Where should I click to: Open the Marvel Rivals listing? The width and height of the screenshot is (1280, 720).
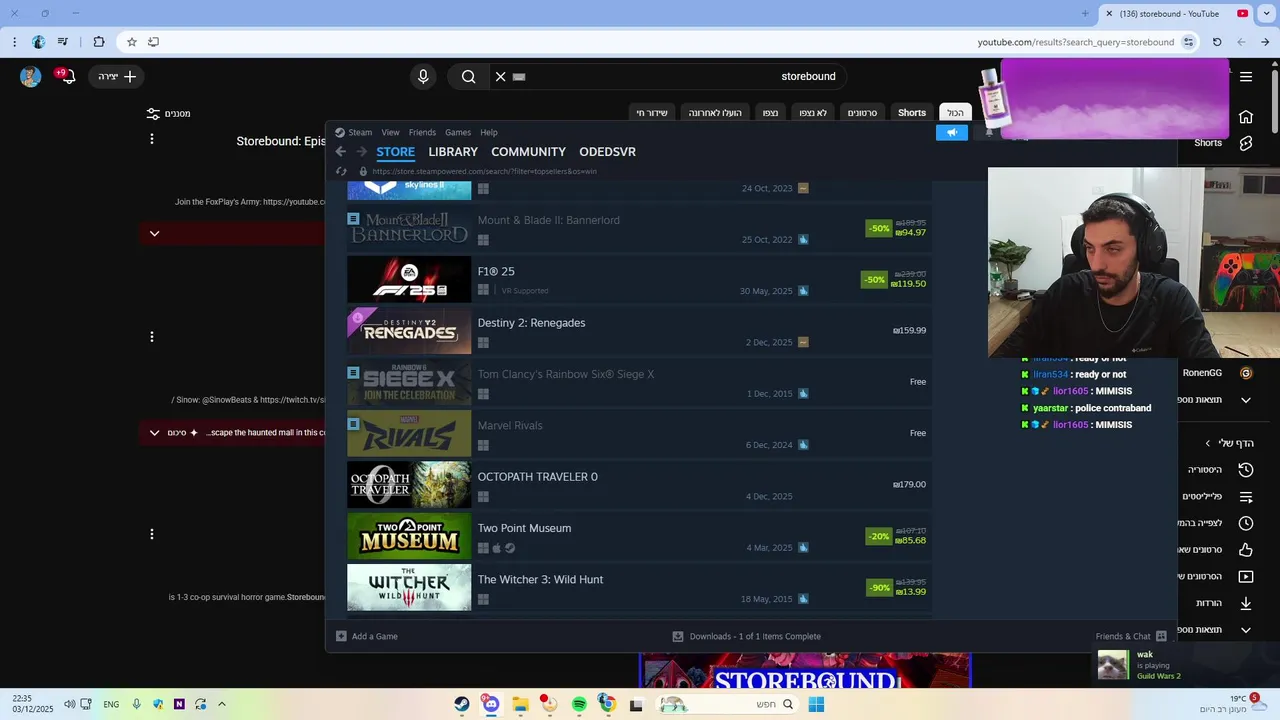point(639,434)
